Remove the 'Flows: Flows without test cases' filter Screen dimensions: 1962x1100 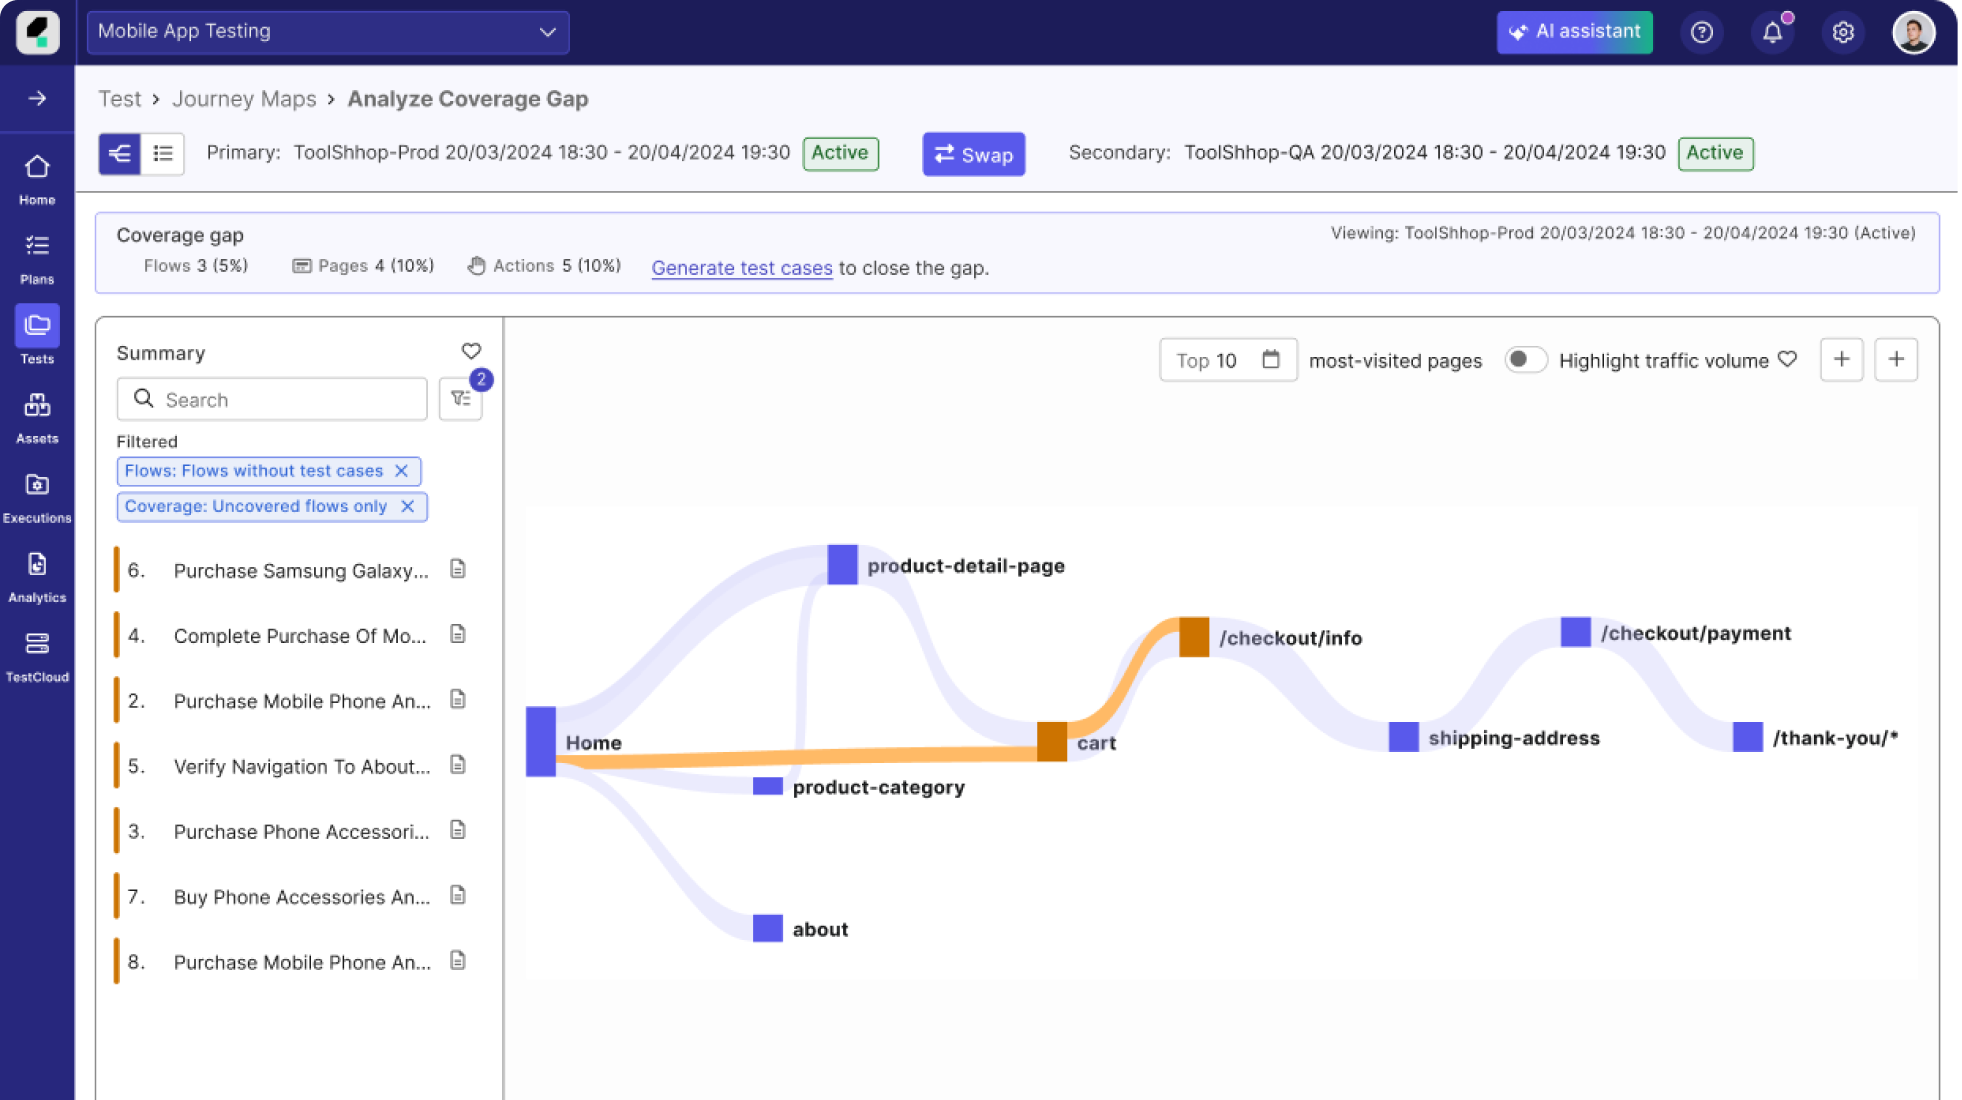point(403,470)
